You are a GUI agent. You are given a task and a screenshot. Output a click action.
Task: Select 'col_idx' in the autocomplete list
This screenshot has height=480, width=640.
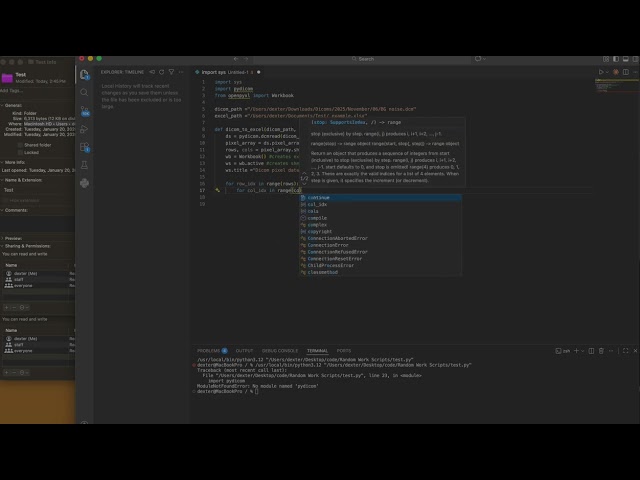[x=380, y=204]
